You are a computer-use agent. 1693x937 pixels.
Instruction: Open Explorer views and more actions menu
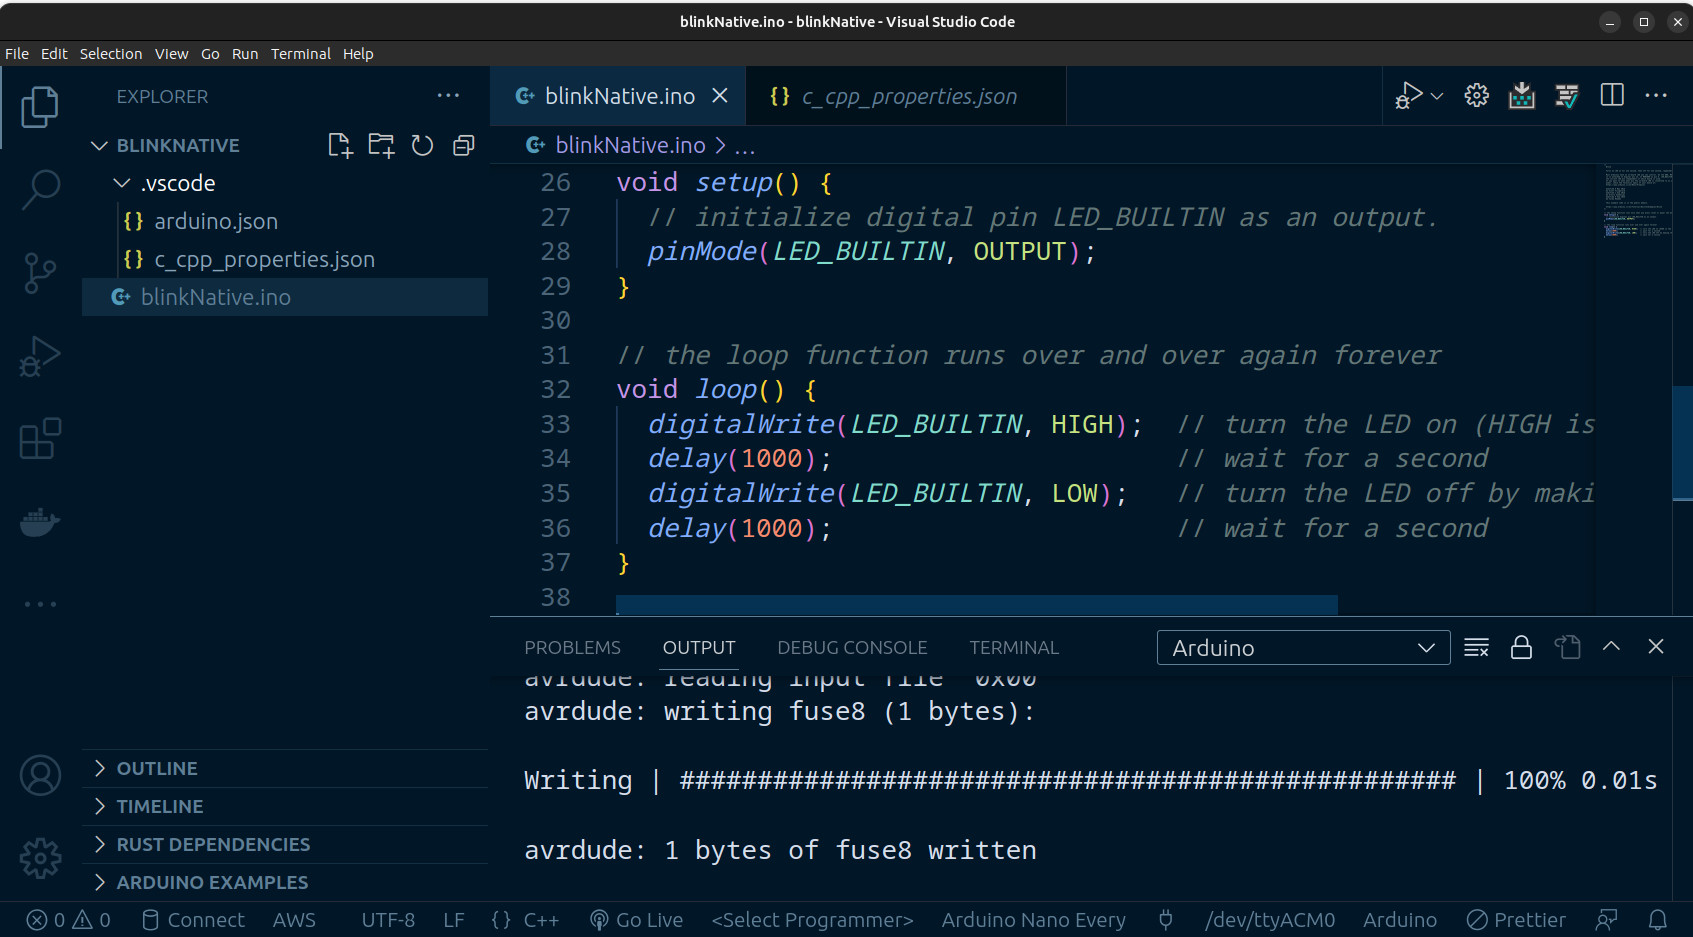coord(448,96)
